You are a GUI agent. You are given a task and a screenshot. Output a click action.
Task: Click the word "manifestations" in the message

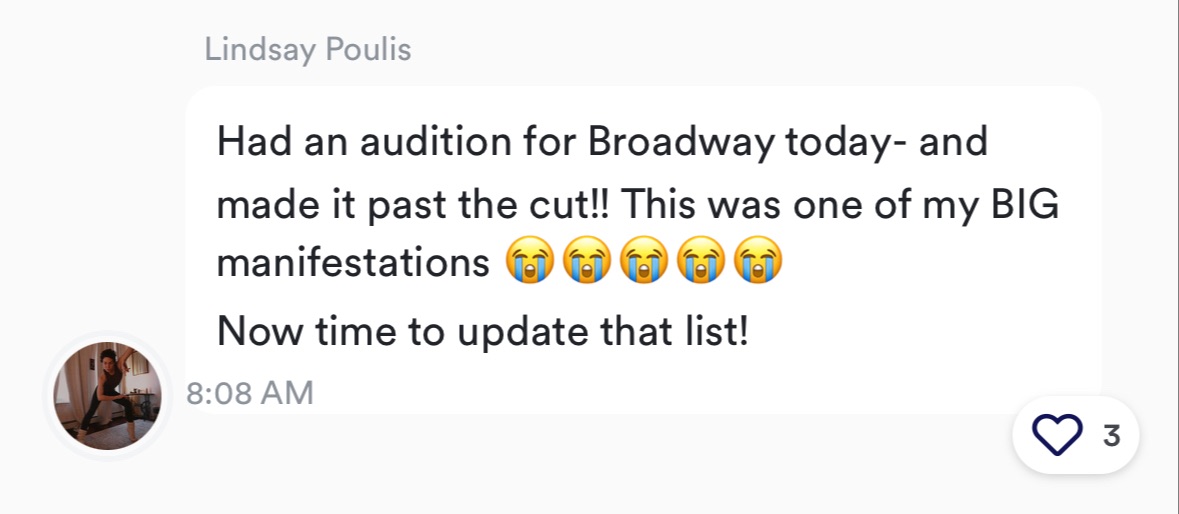(353, 263)
